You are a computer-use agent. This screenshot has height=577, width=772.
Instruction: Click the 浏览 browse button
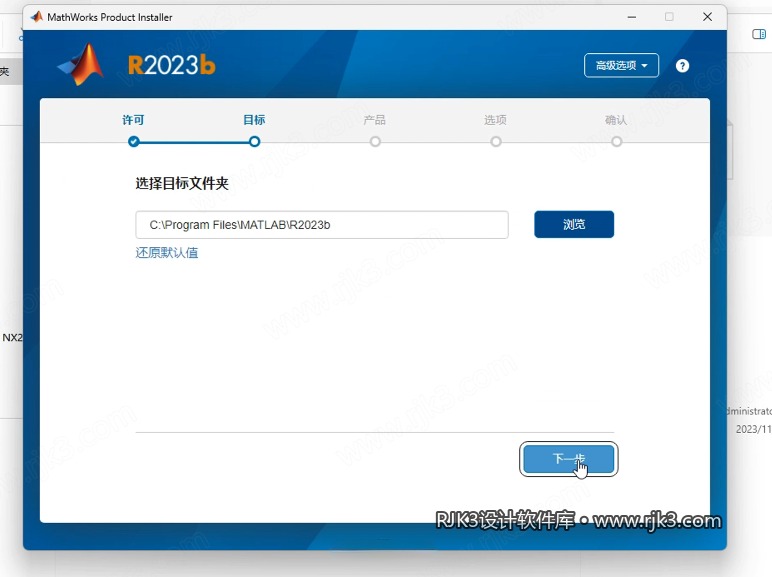[x=574, y=224]
